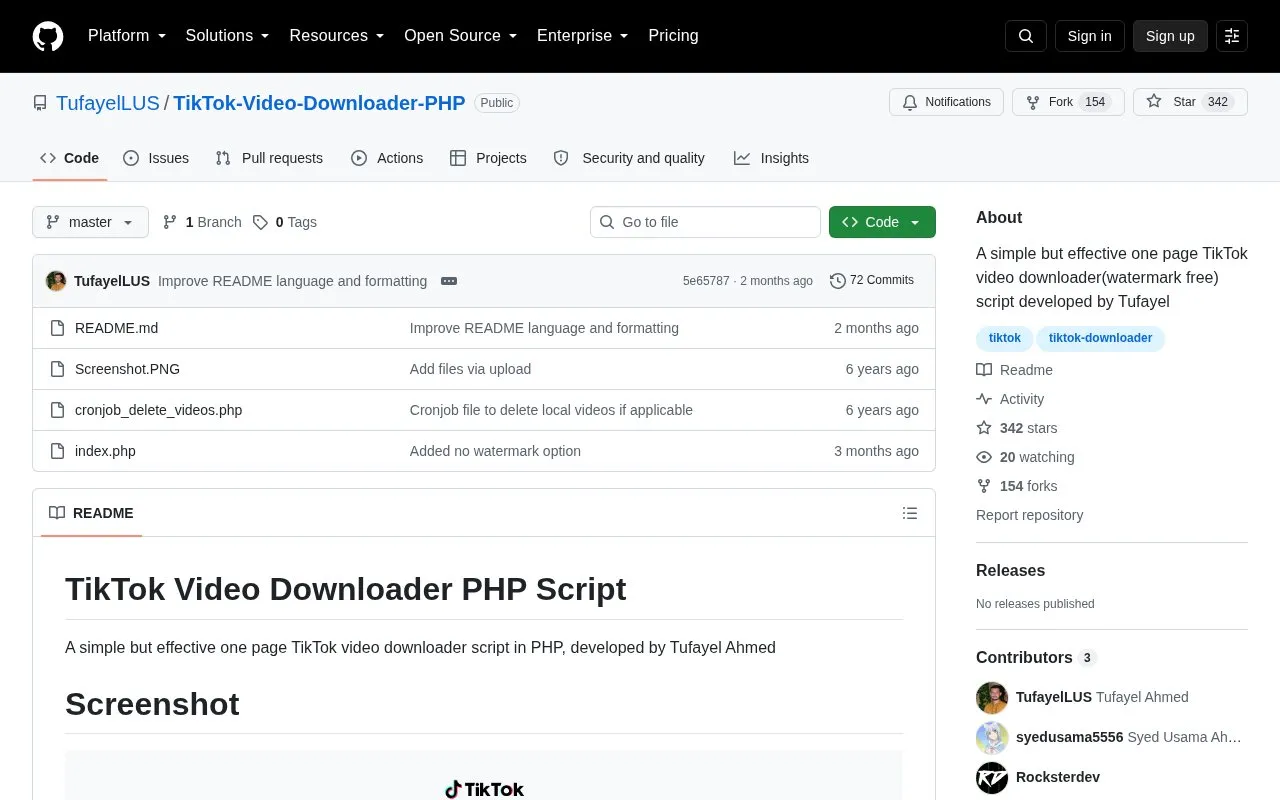Viewport: 1280px width, 800px height.
Task: Expand the Solutions menu
Action: point(228,36)
